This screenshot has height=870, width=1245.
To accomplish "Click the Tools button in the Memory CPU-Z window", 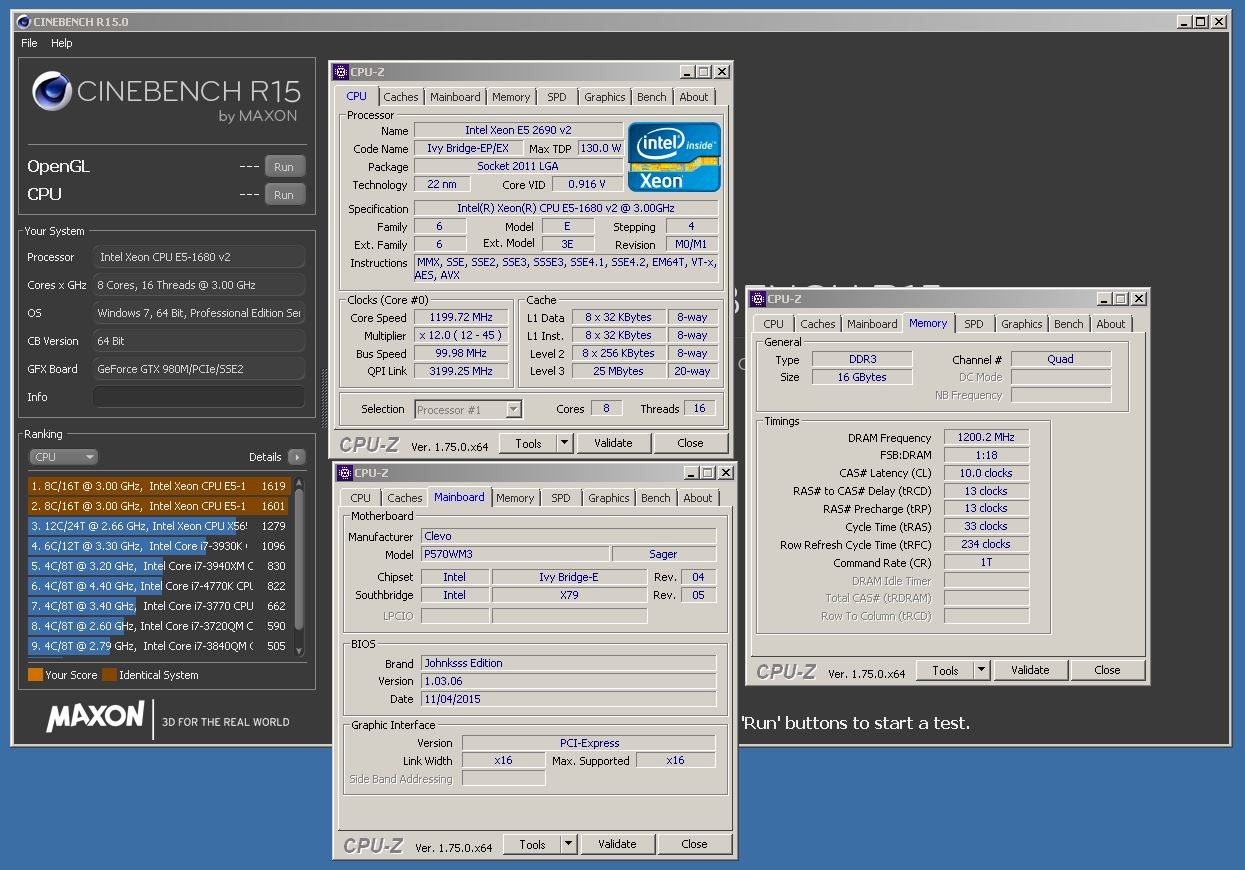I will click(945, 670).
